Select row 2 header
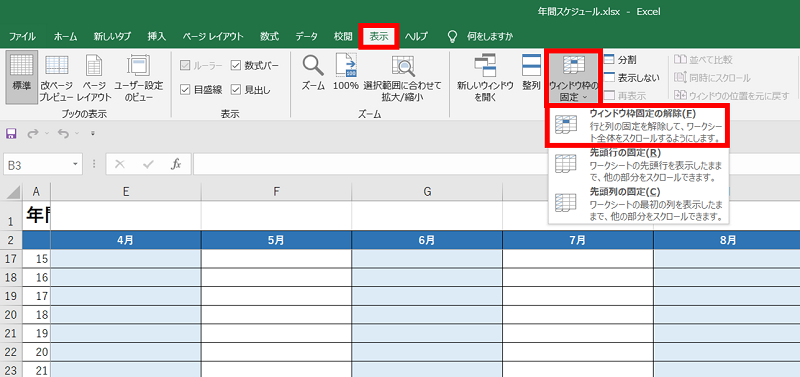The height and width of the screenshot is (377, 800). click(x=11, y=240)
